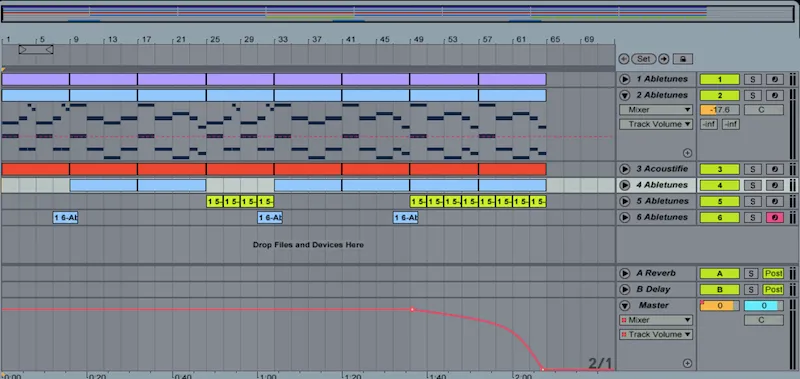Viewport: 800px width, 379px height.
Task: Solo track 5 Abletunes
Action: (752, 201)
